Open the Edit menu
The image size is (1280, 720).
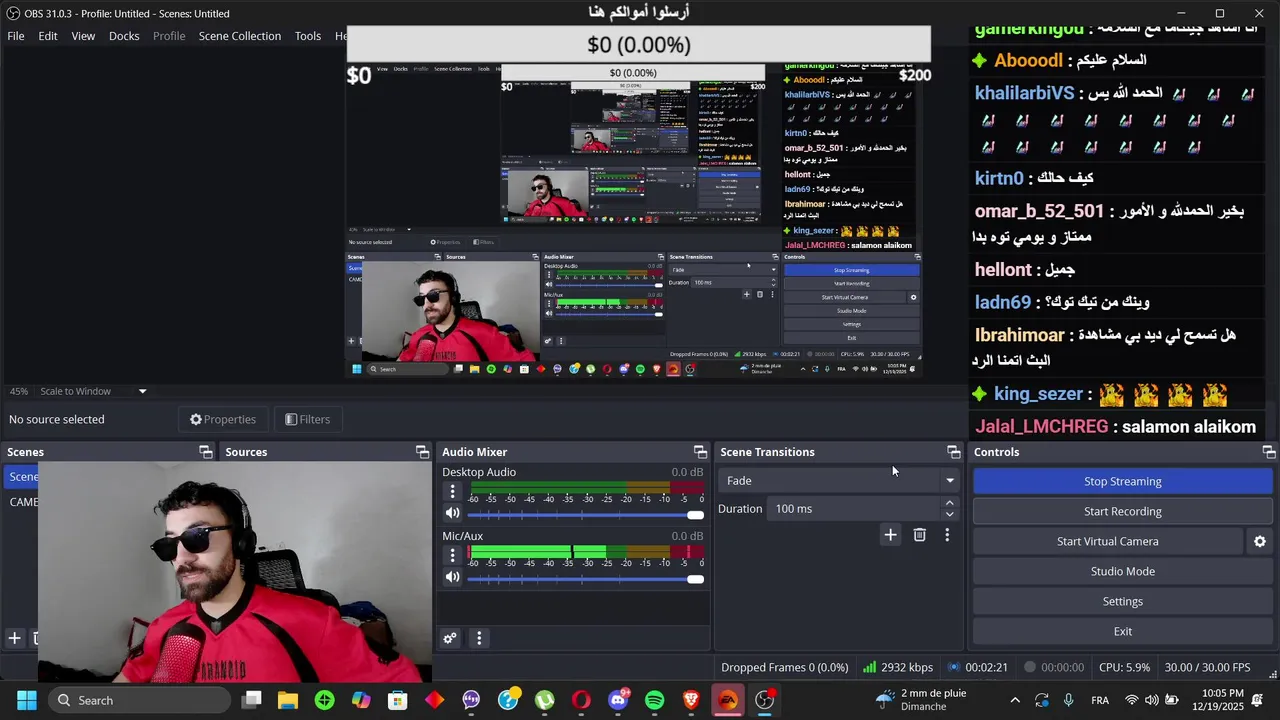(48, 36)
